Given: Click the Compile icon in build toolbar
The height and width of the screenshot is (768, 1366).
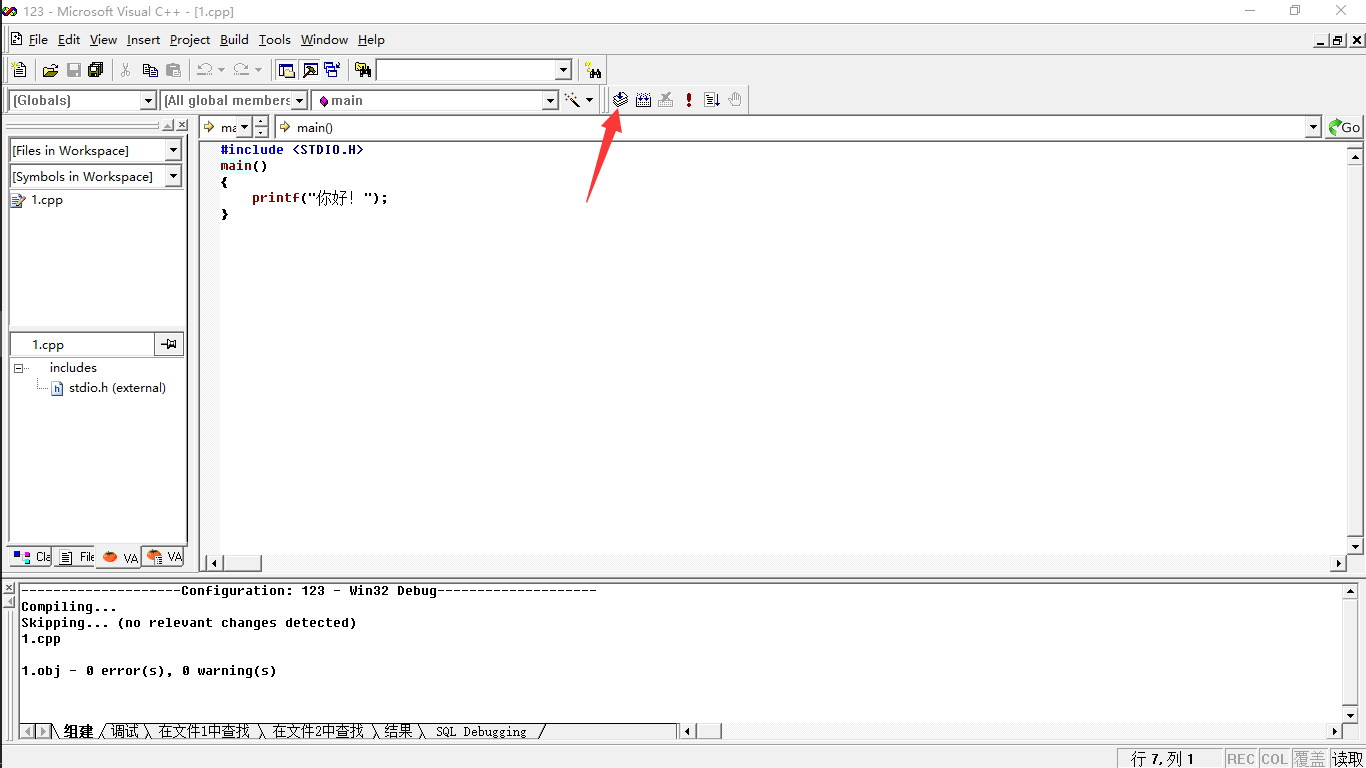Looking at the screenshot, I should coord(620,100).
